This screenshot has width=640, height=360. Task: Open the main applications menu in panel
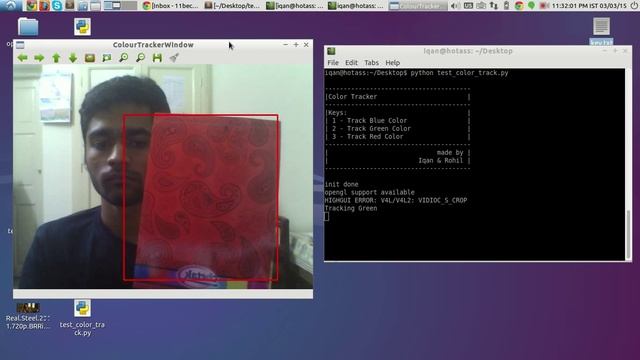pos(11,5)
